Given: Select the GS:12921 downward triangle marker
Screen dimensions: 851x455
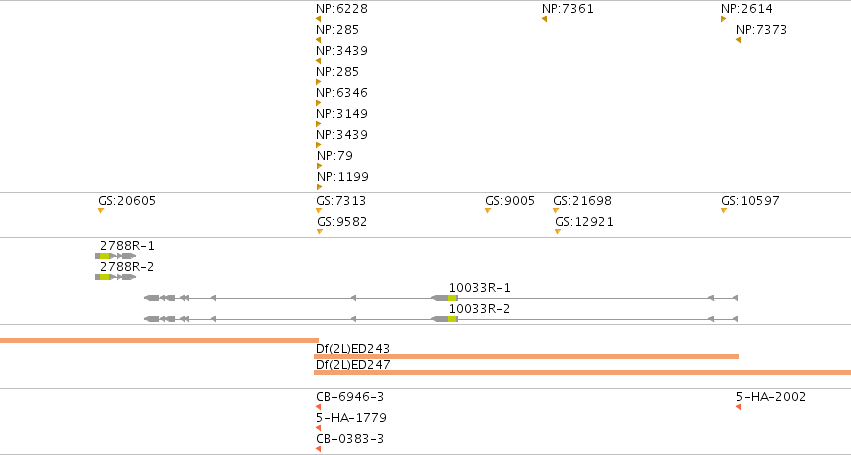Looking at the screenshot, I should [558, 232].
